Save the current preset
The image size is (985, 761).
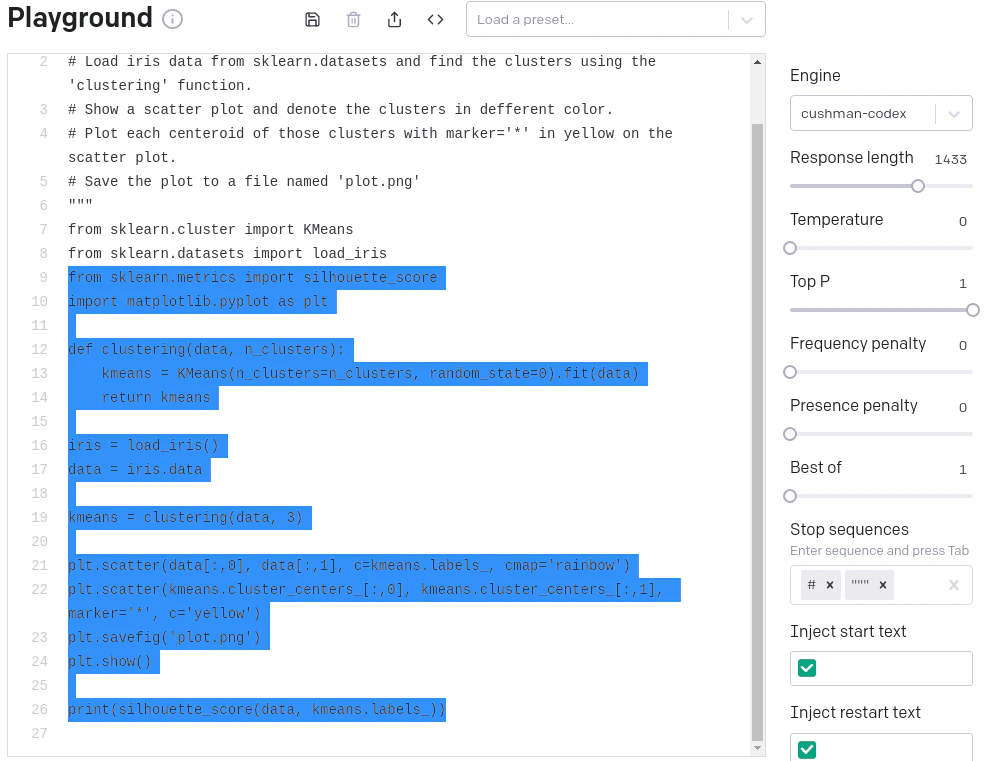(312, 18)
